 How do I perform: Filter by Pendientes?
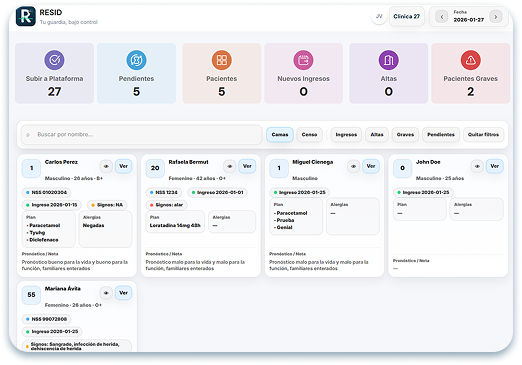click(x=441, y=135)
